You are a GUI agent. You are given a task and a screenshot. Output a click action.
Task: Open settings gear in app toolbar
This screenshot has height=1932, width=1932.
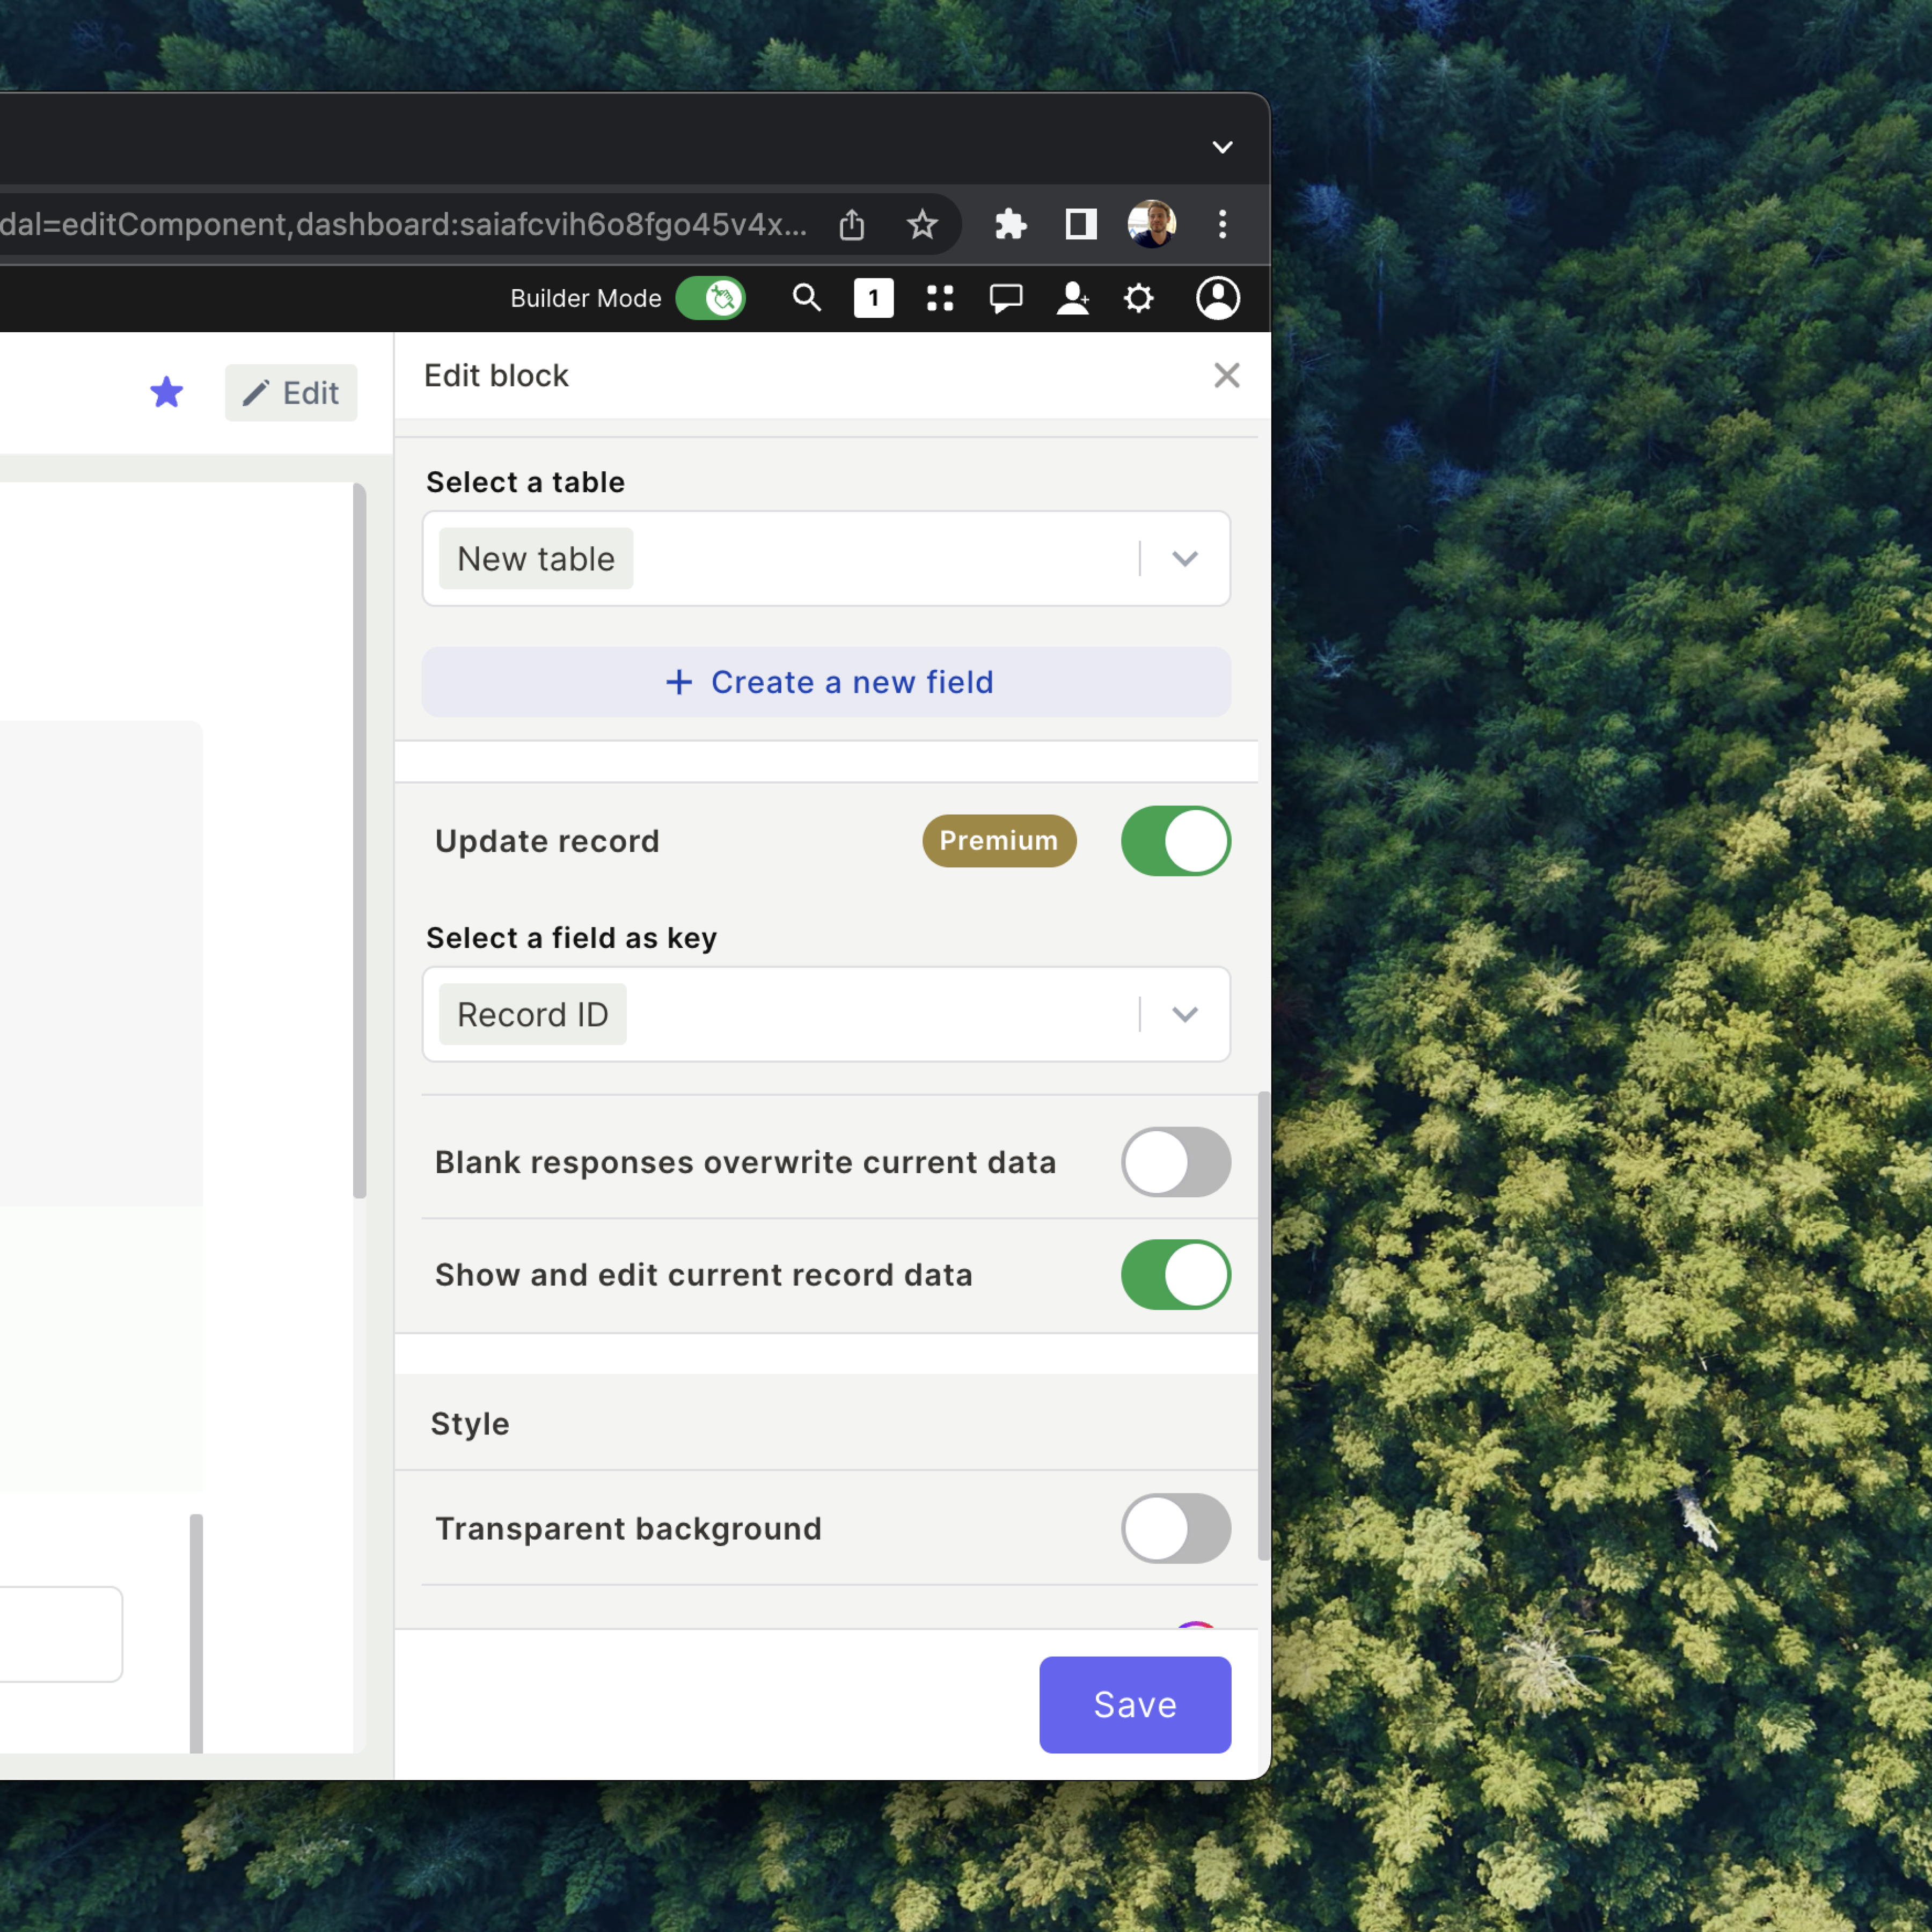(x=1138, y=298)
